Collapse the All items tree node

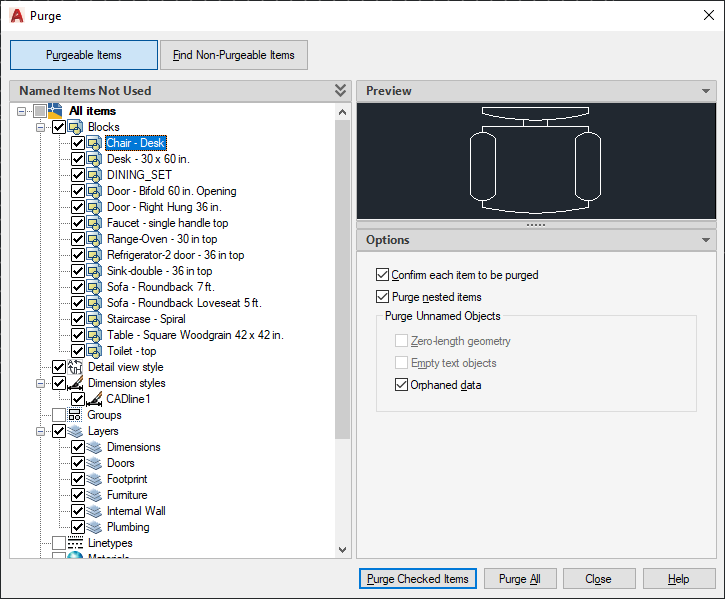tap(21, 111)
